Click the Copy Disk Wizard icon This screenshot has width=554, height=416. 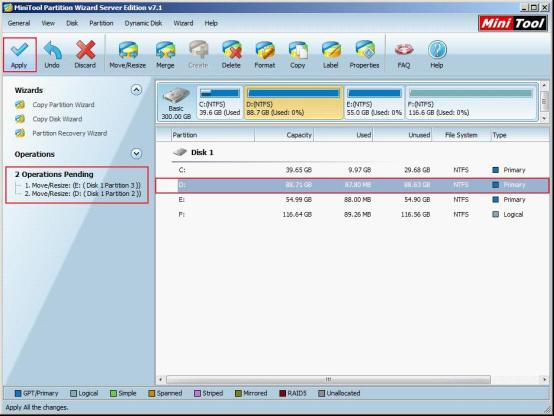[20, 119]
